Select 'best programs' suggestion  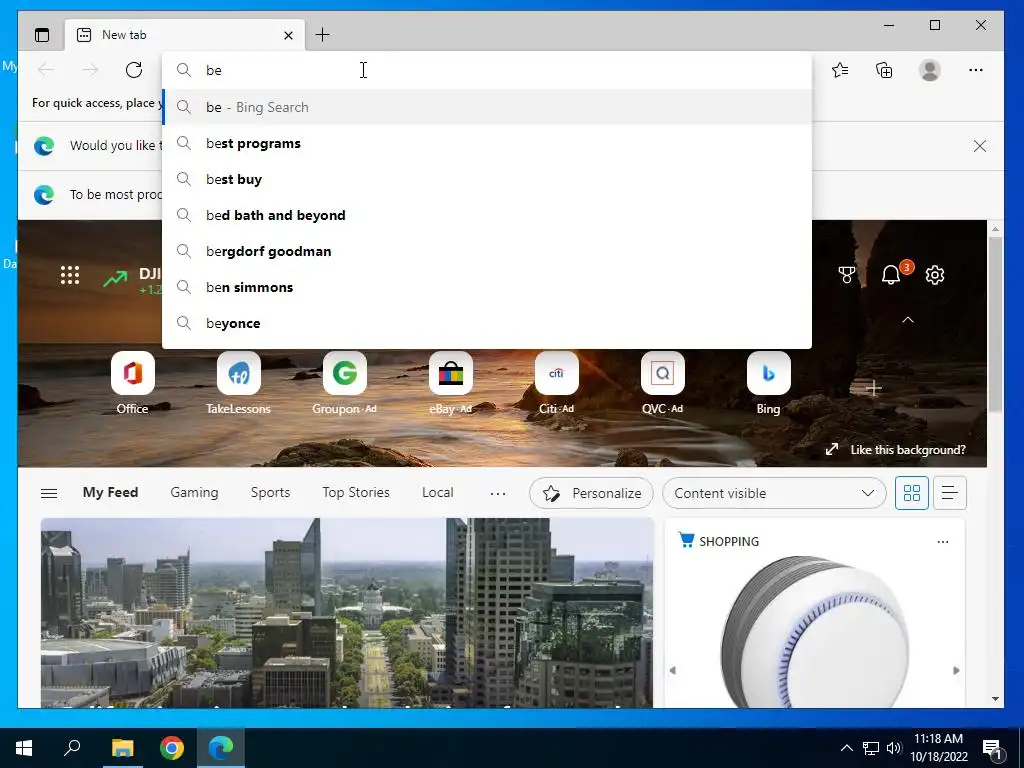coord(487,143)
